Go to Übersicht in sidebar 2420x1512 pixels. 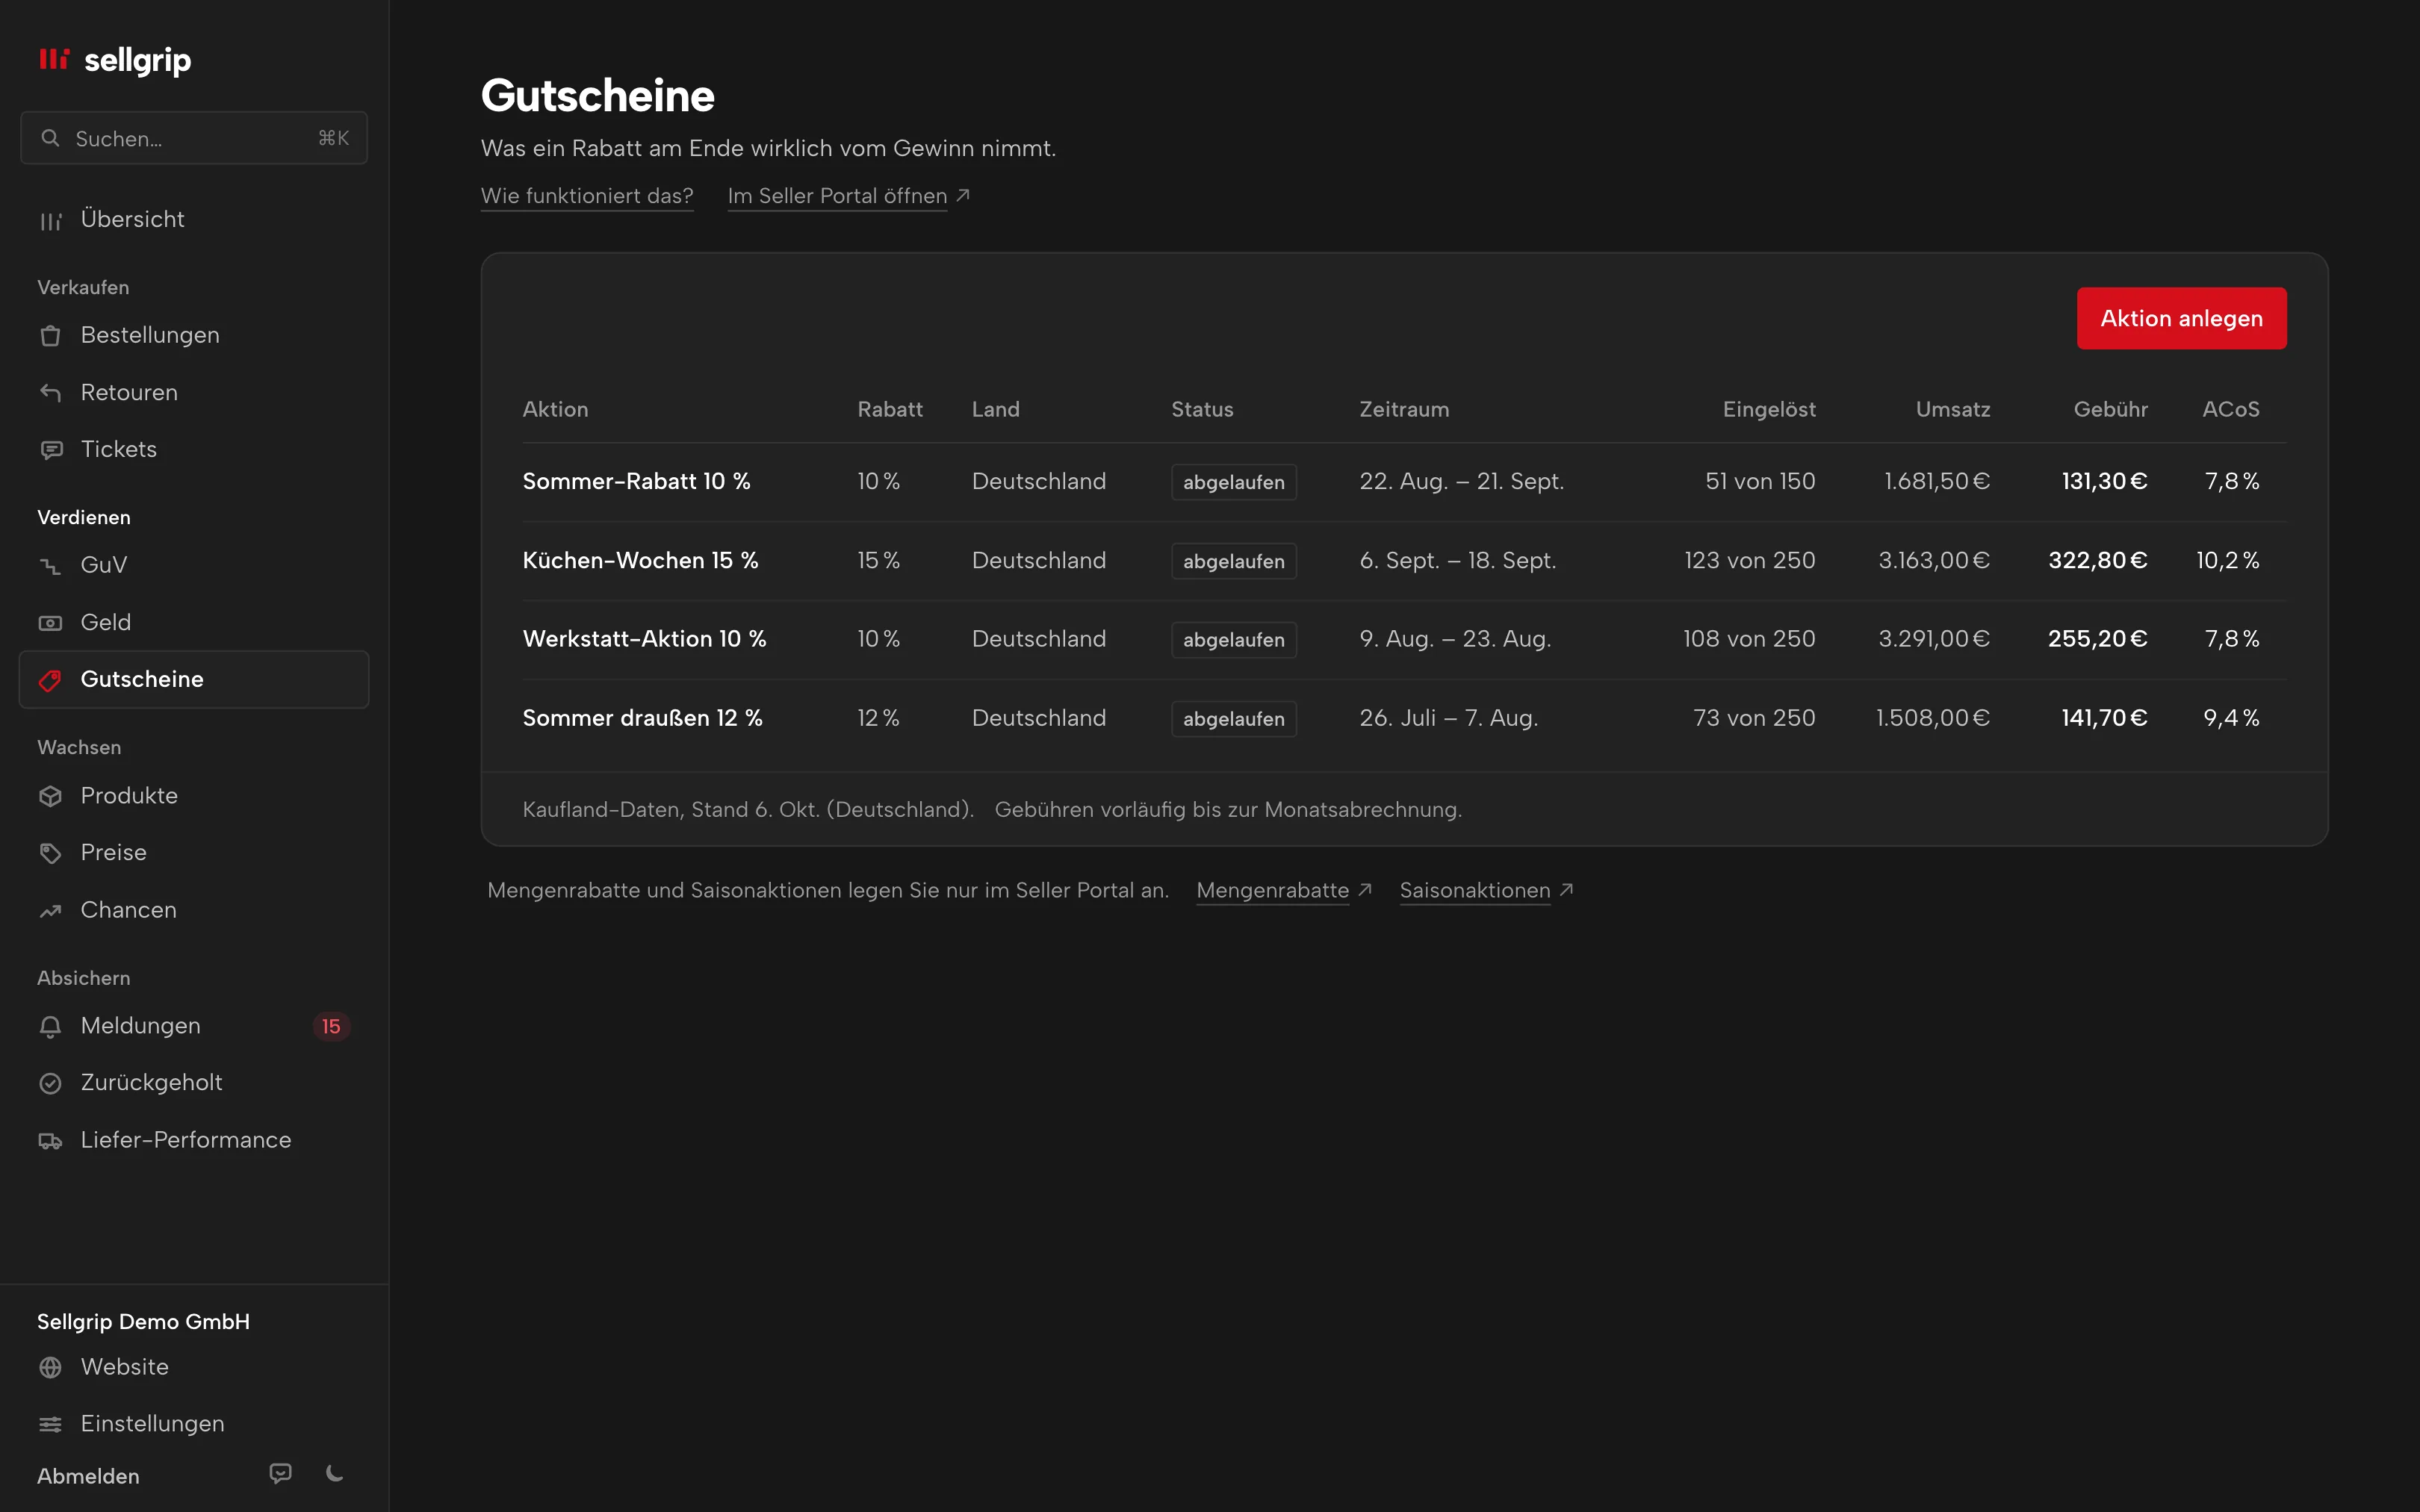[x=194, y=220]
